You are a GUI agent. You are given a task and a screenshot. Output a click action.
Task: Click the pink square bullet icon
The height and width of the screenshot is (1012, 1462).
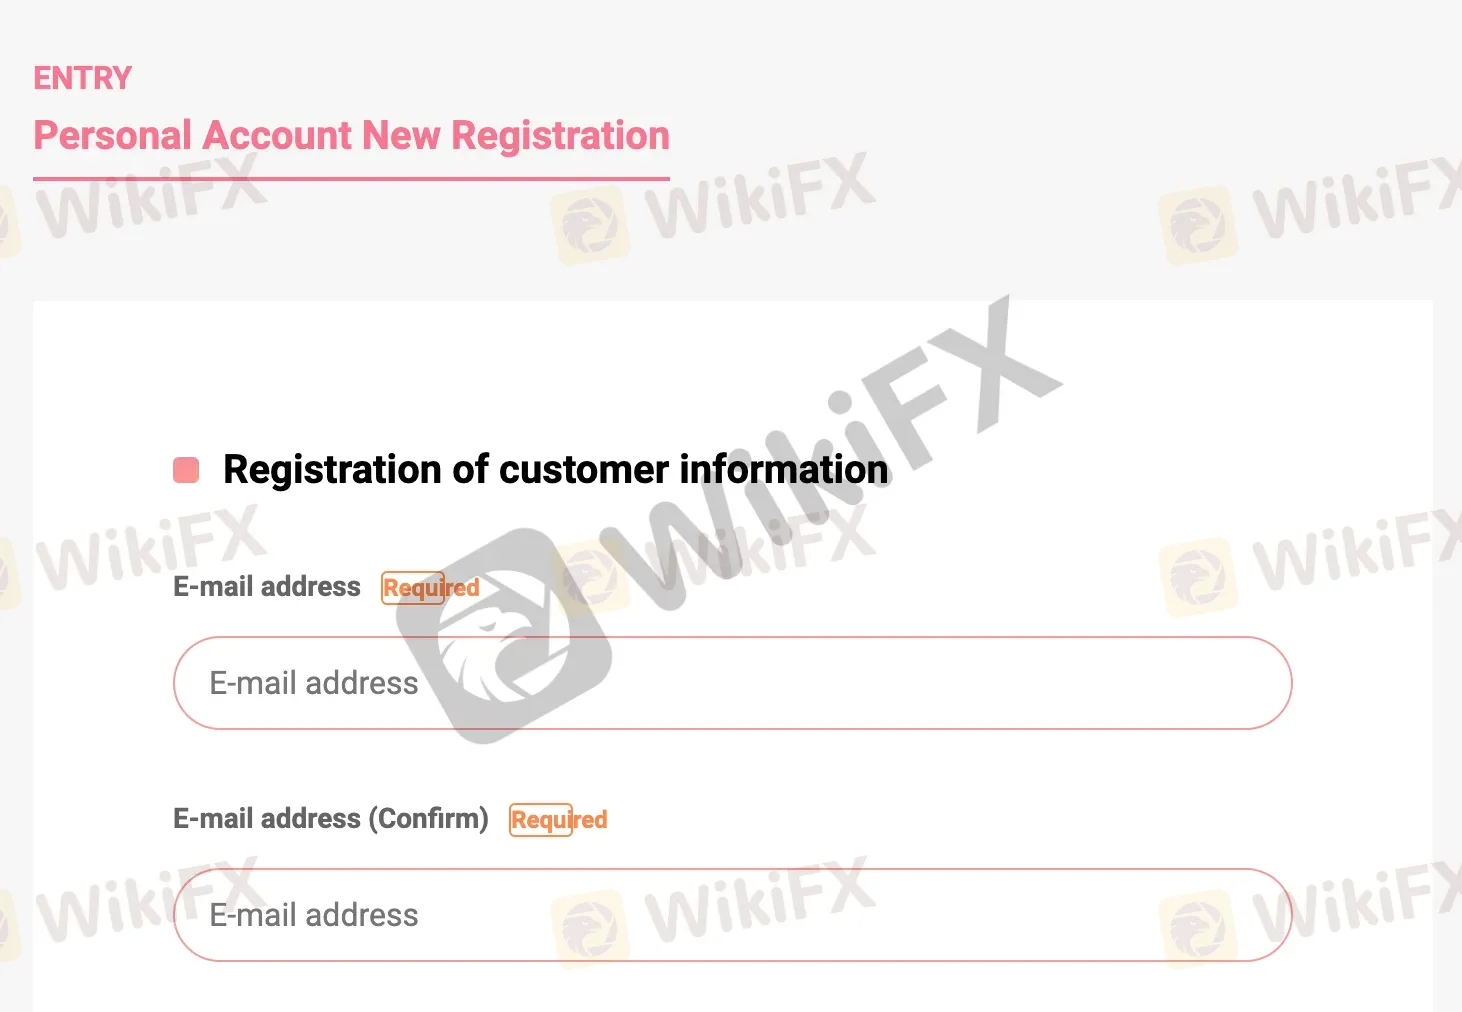click(x=186, y=470)
